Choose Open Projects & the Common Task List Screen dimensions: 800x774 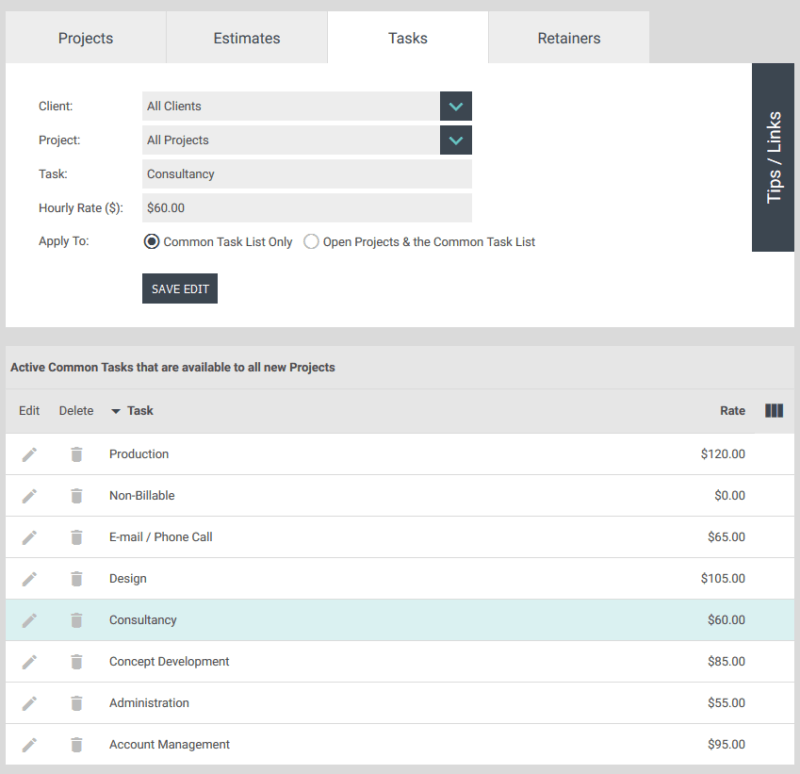(310, 241)
